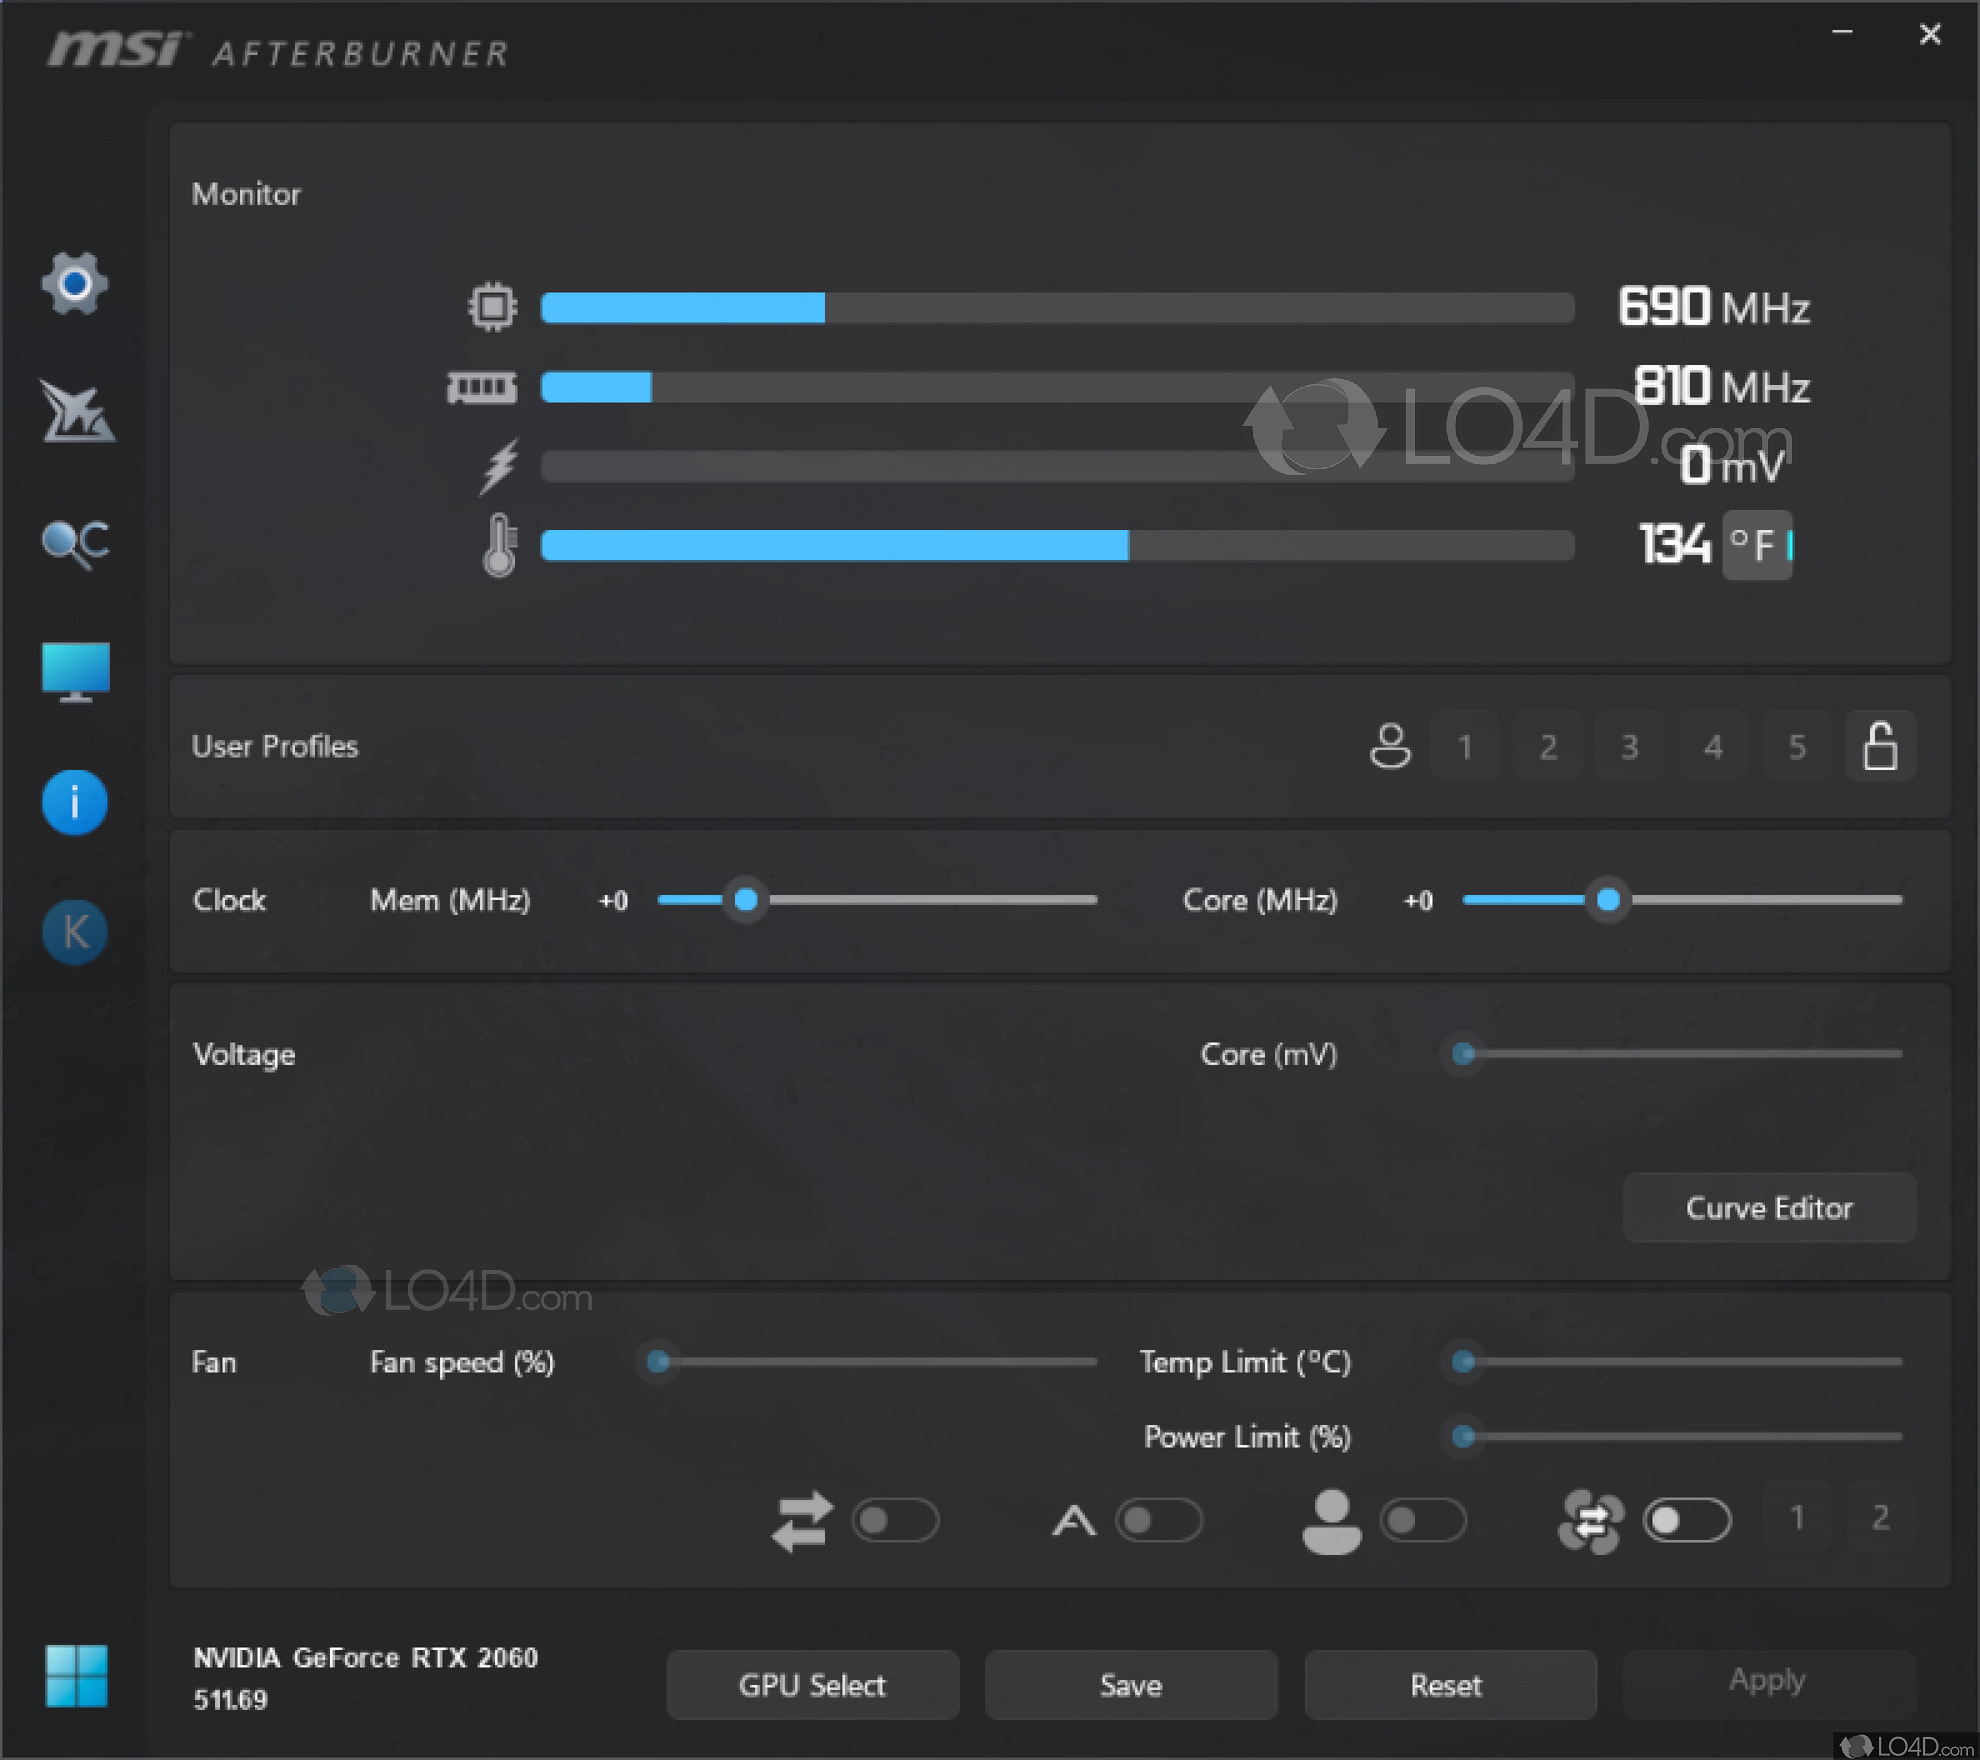The image size is (1980, 1760).
Task: Toggle the user-defined fan switch
Action: [1422, 1520]
